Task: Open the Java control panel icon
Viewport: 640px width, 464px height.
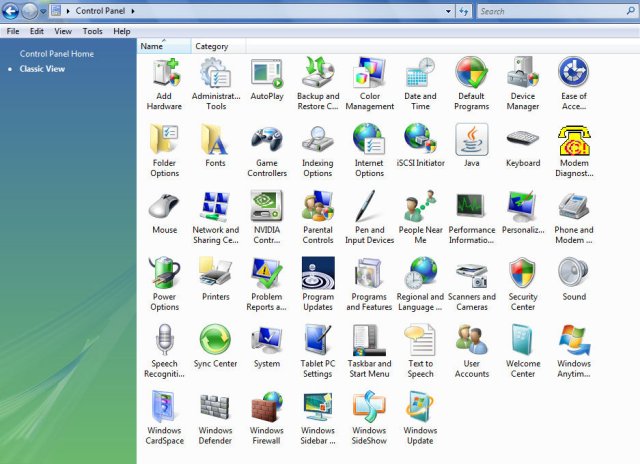Action: (x=471, y=146)
